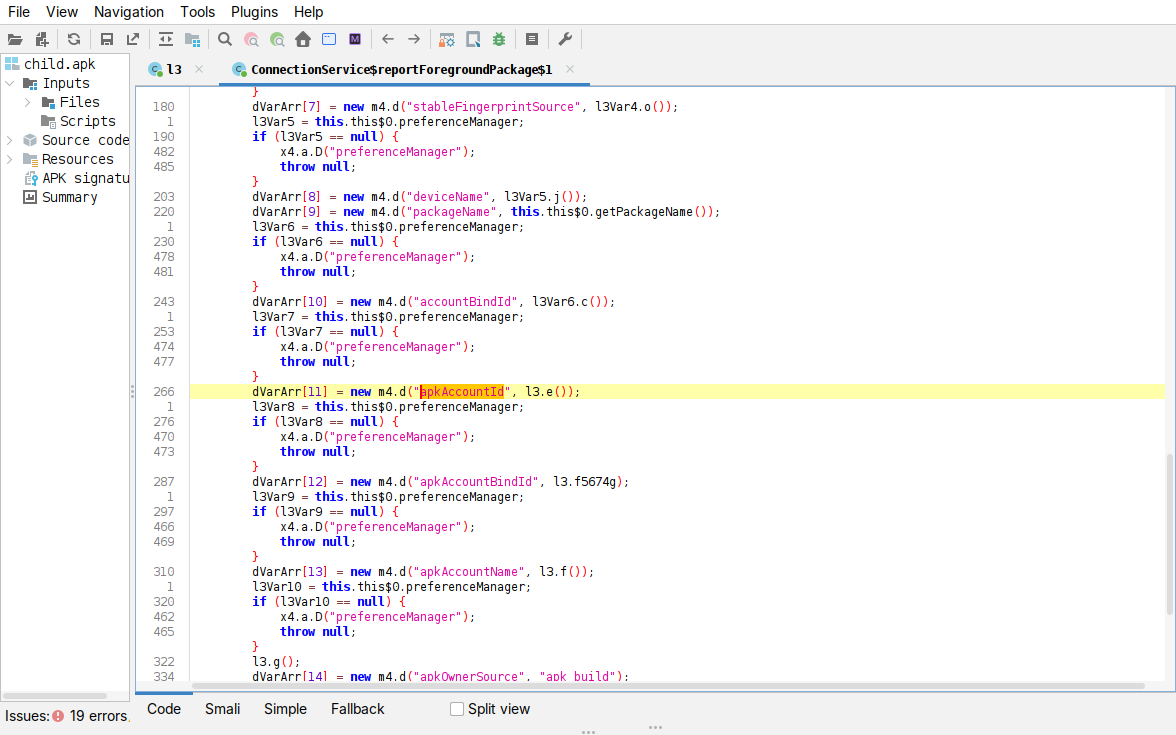Screen dimensions: 1176x735
Task: Navigate back with the left arrow
Action: tap(388, 40)
